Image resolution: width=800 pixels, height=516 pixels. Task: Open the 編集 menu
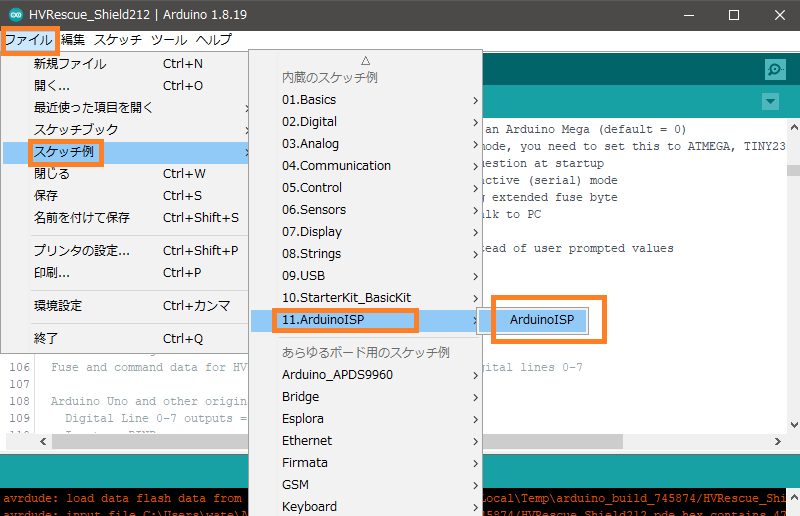pos(73,40)
